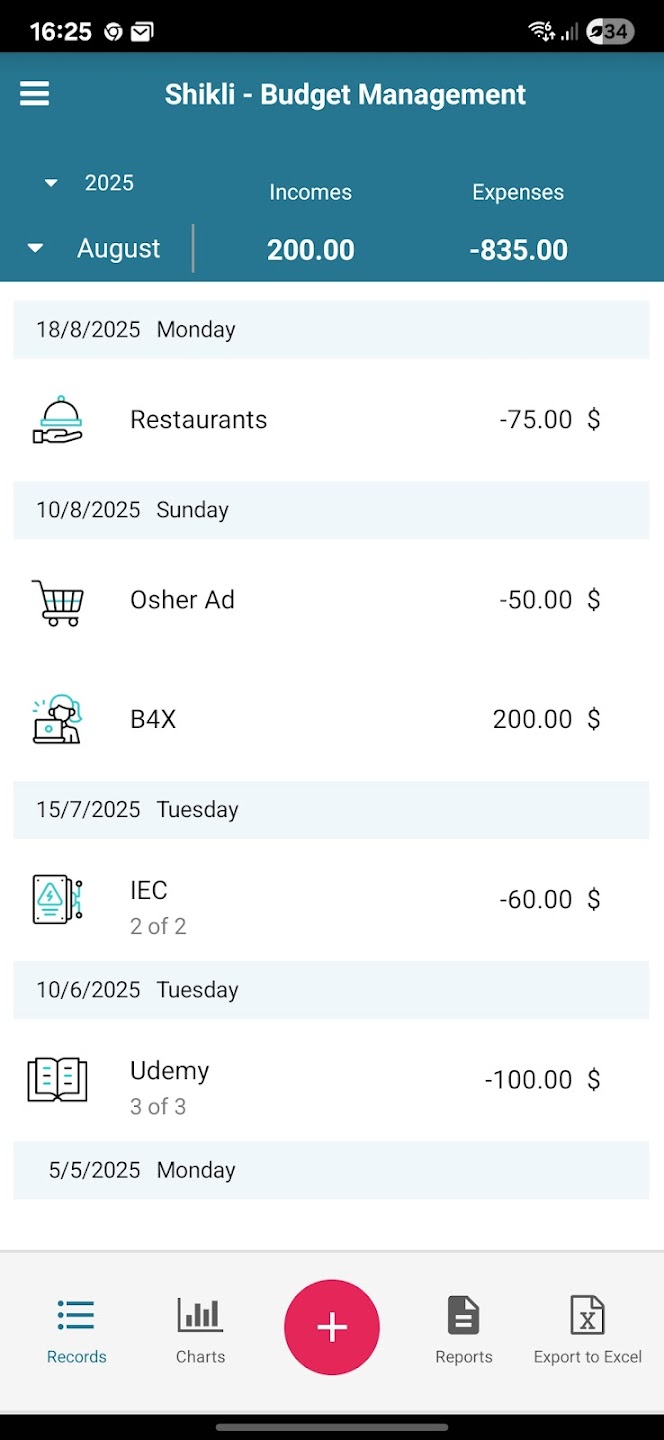Open the hamburger menu
Screen dimensions: 664x1440
coord(35,94)
